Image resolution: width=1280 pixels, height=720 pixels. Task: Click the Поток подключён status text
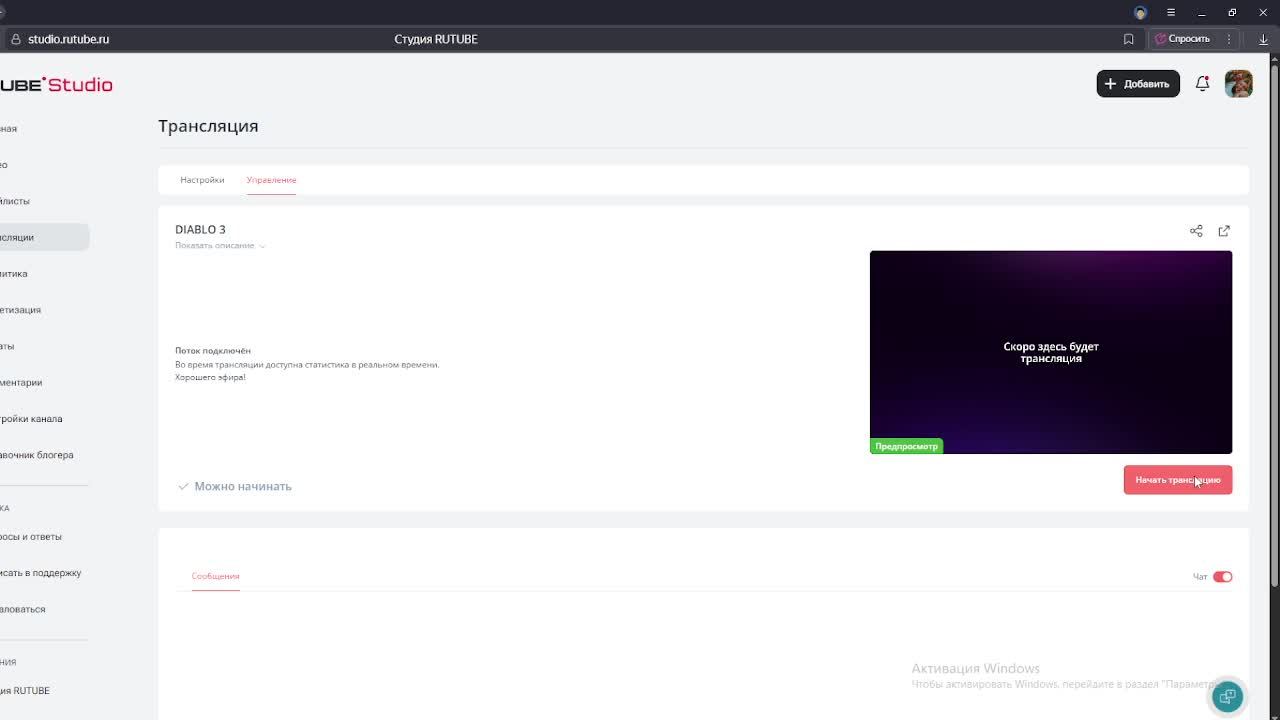213,351
